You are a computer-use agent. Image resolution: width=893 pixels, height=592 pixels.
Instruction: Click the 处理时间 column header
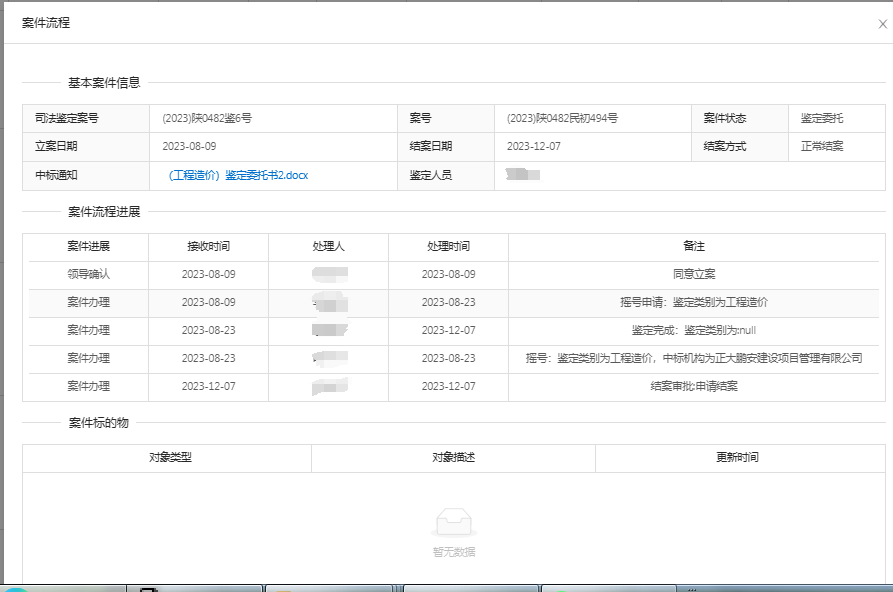pos(448,246)
